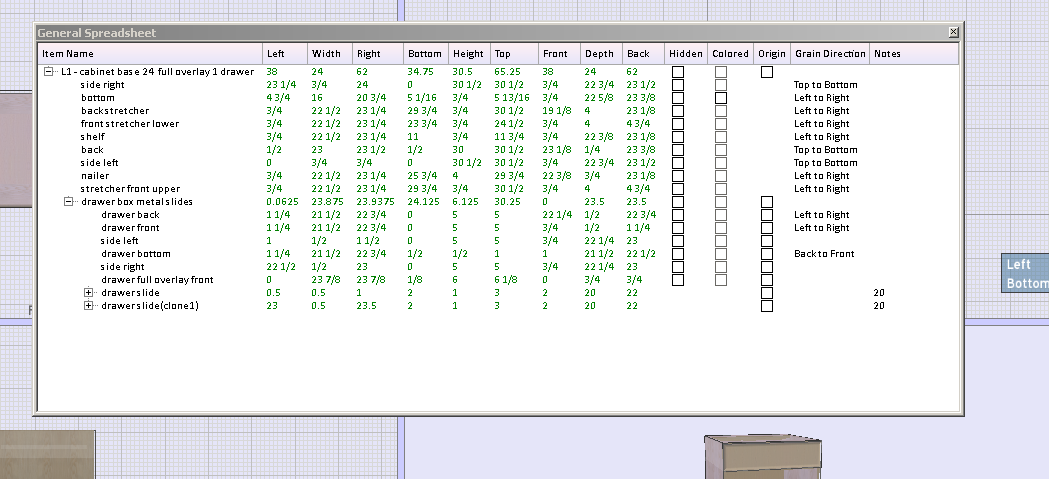The image size is (1049, 479).
Task: Expand the drawer slide(clone1) row
Action: point(88,306)
